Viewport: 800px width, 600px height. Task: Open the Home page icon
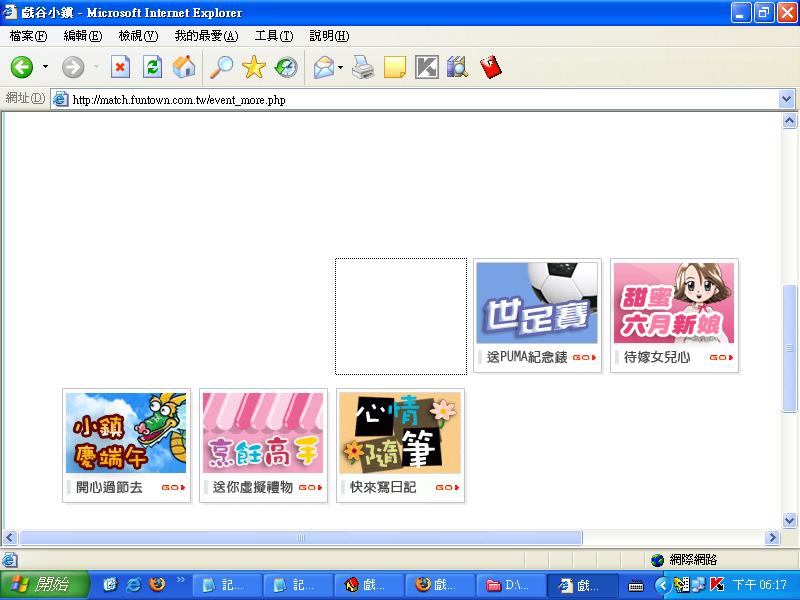184,67
